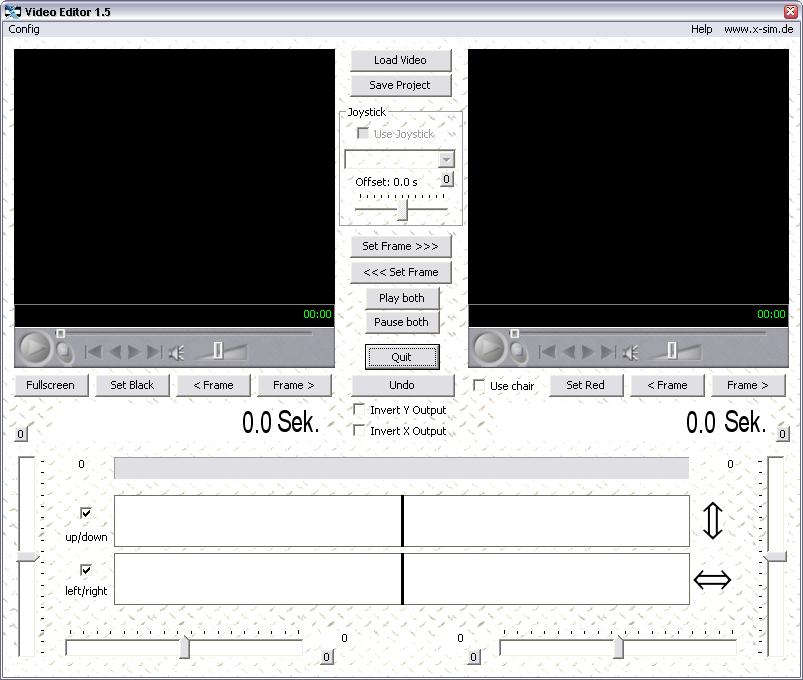Open the www.x-sim.de link
803x680 pixels.
click(x=758, y=29)
